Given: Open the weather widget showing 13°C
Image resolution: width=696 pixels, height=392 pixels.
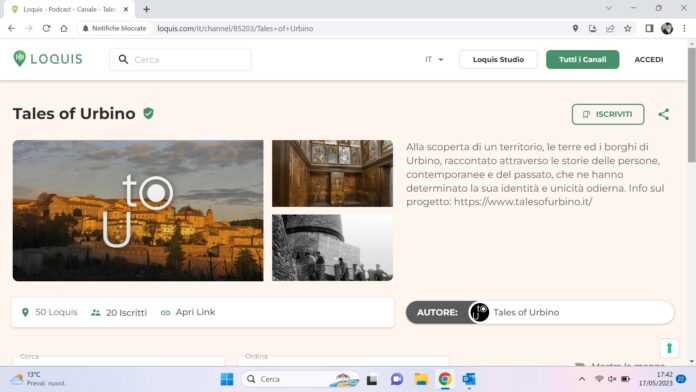Looking at the screenshot, I should coord(39,379).
